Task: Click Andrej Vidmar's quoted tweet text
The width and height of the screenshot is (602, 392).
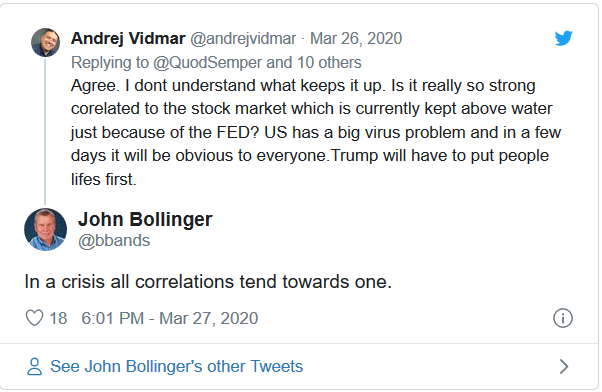Action: [316, 132]
